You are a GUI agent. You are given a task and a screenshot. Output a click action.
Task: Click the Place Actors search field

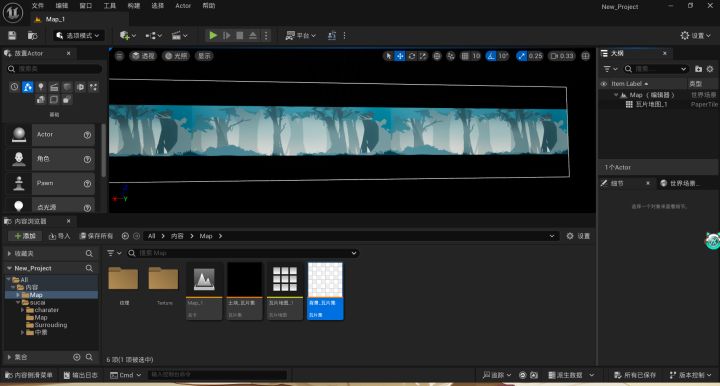(55, 69)
